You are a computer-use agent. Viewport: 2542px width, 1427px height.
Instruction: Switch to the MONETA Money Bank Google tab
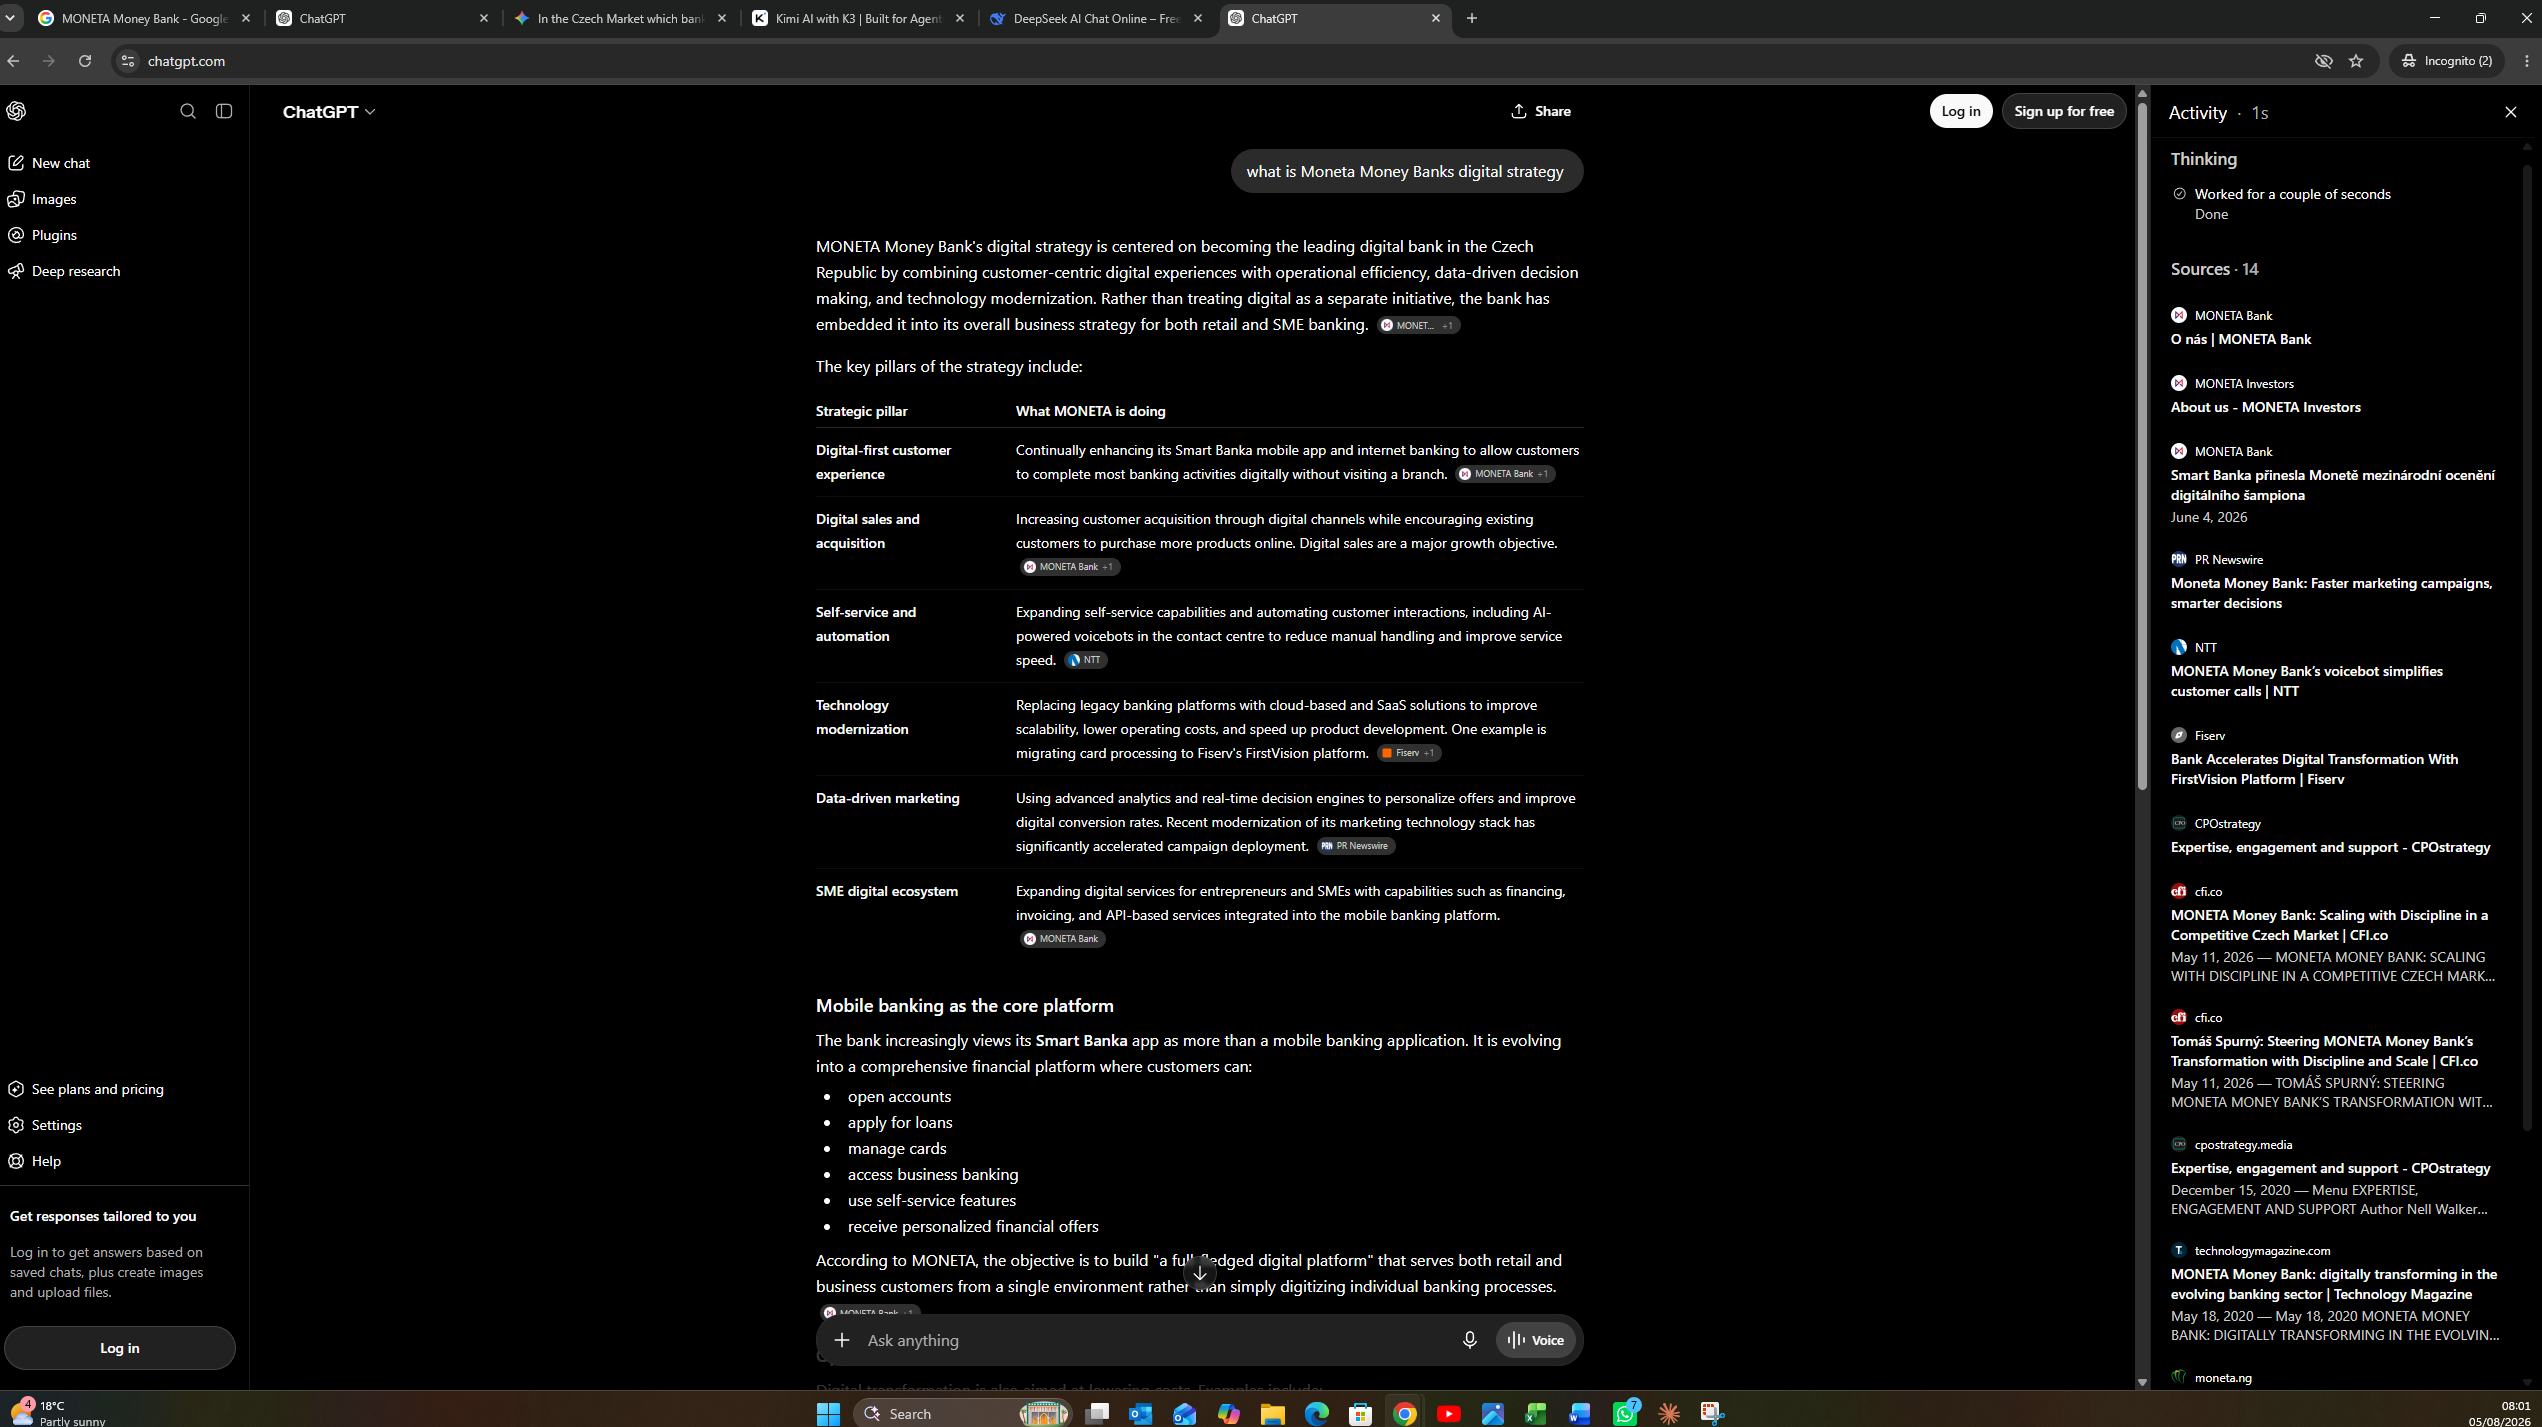(x=144, y=18)
